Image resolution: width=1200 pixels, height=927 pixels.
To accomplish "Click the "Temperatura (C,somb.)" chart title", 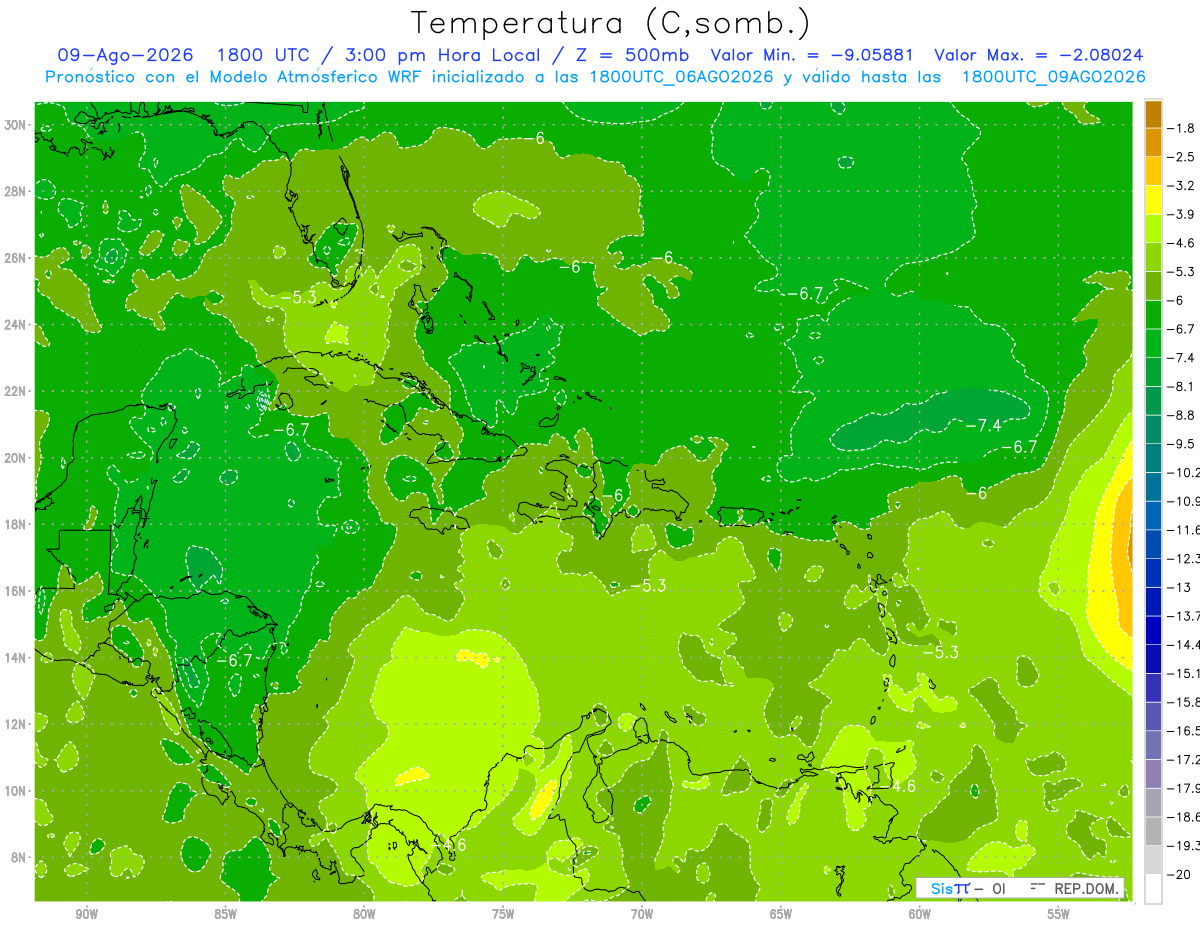I will pos(610,23).
